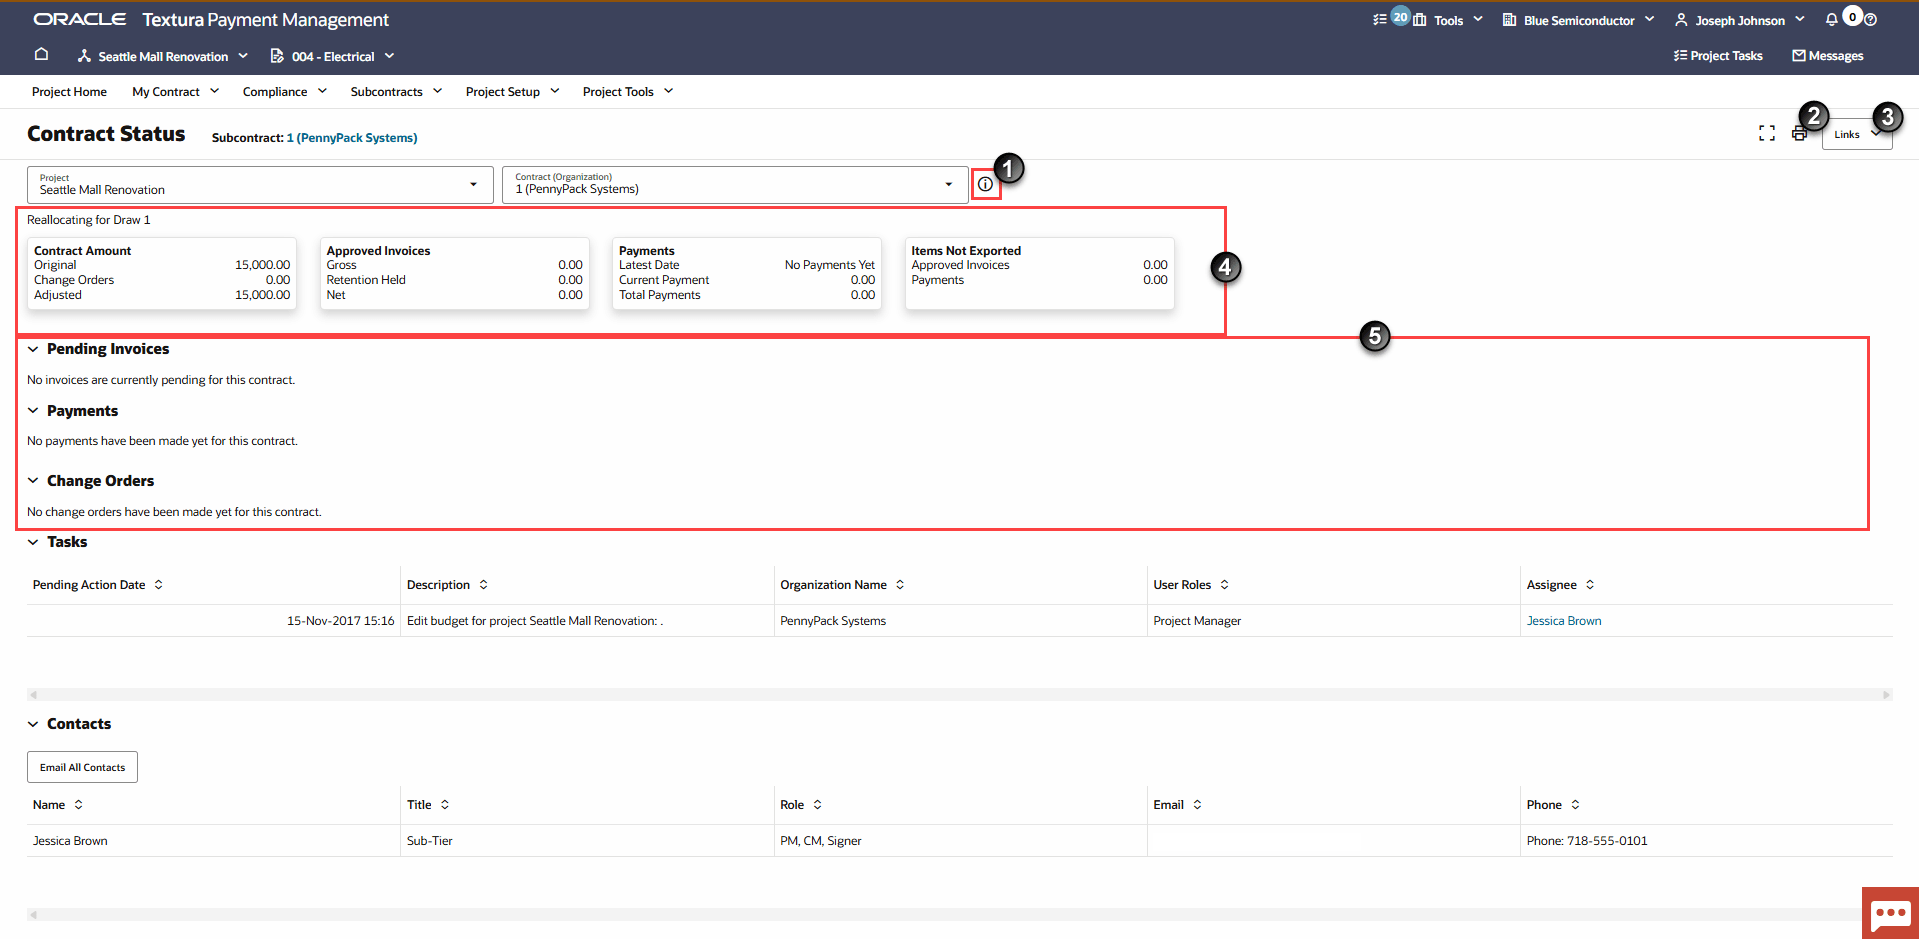This screenshot has width=1919, height=939.
Task: Sort tasks by Organization Name
Action: pyautogui.click(x=900, y=585)
